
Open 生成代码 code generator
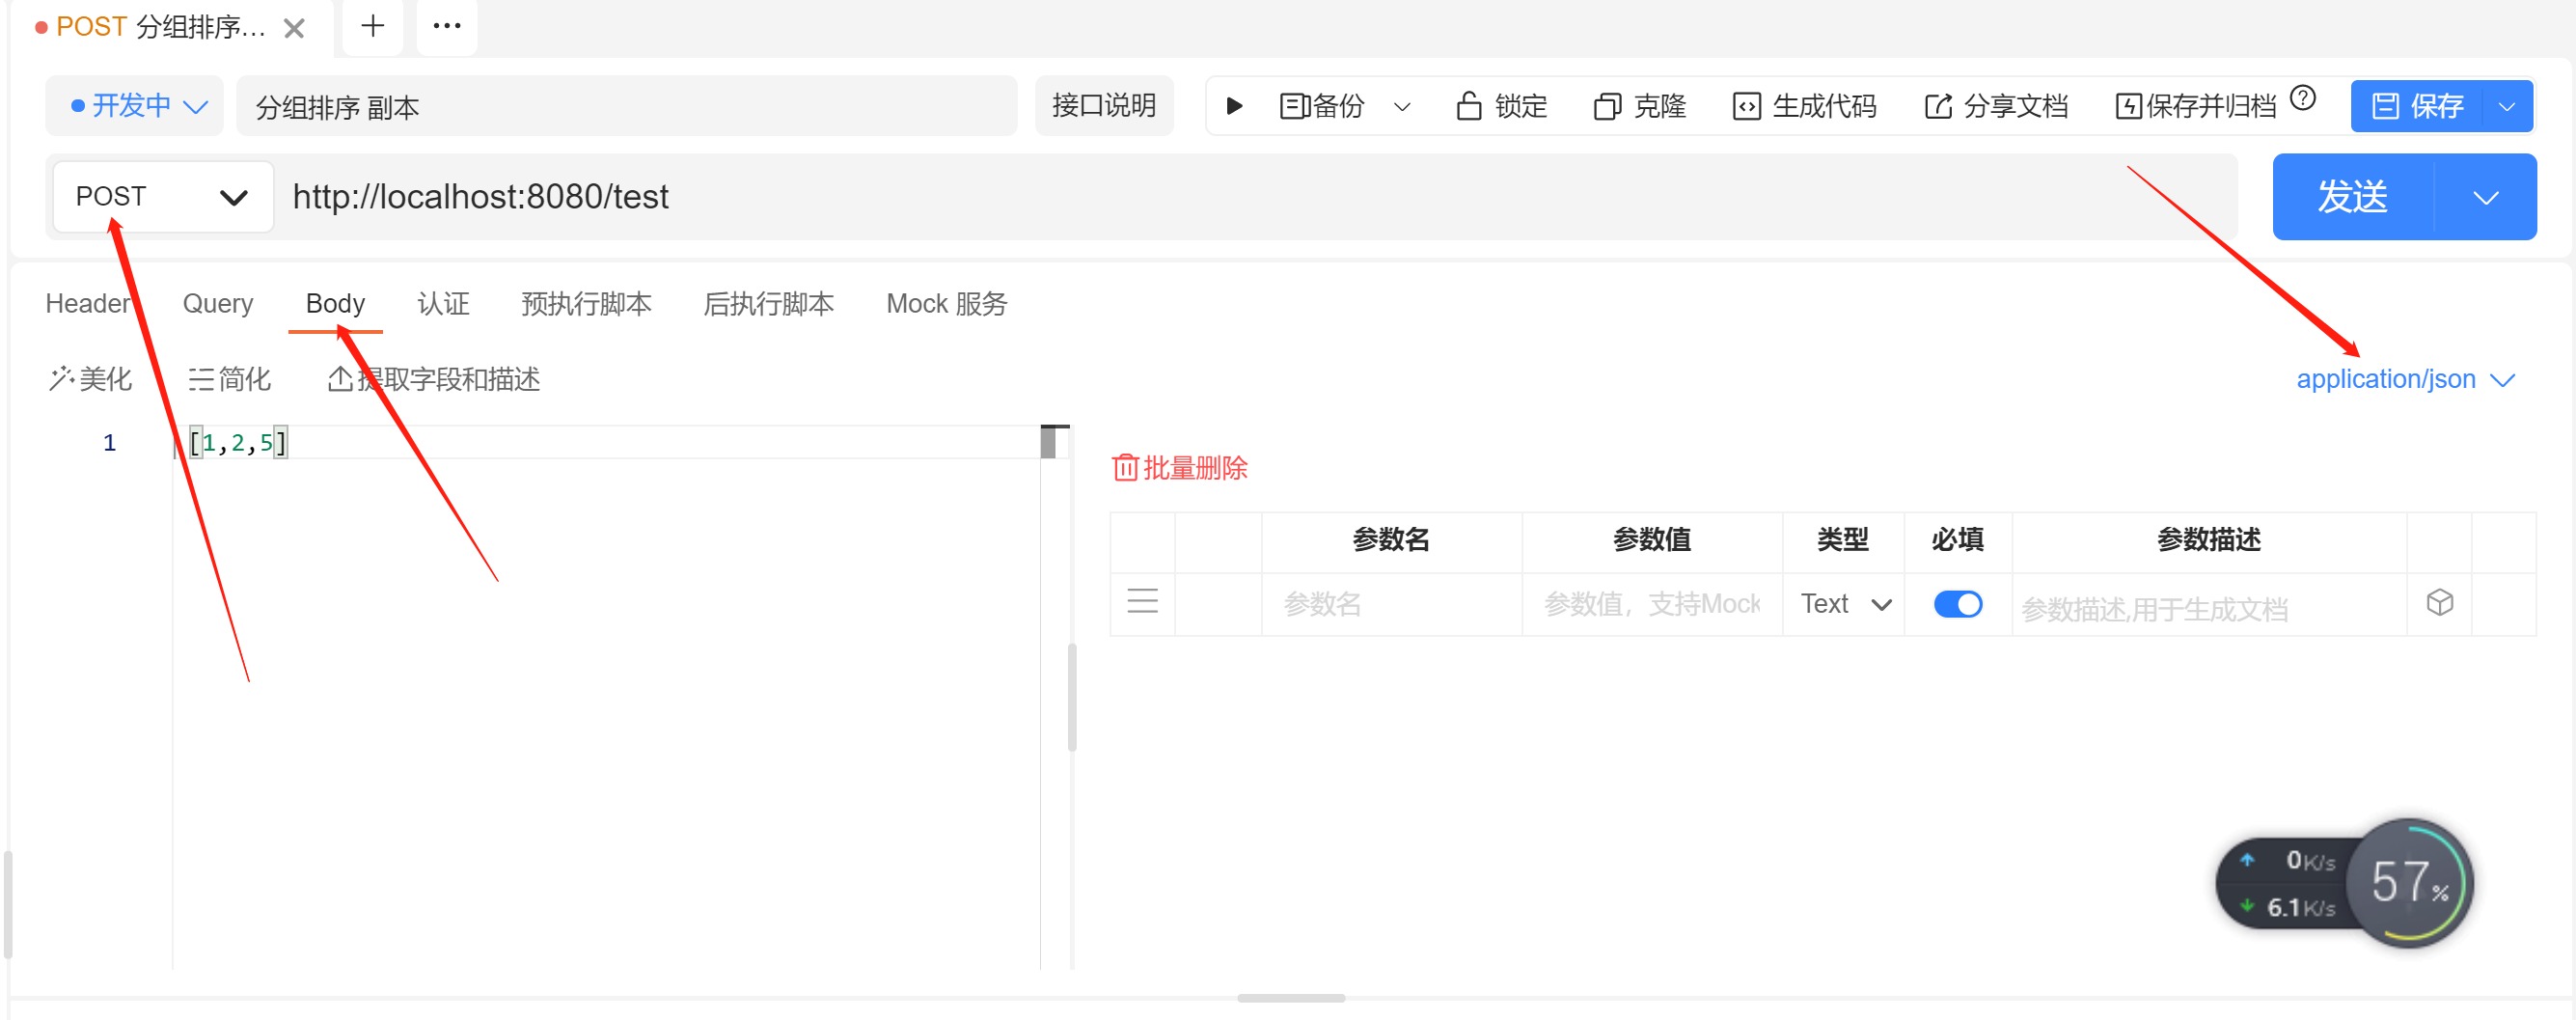[x=1804, y=106]
